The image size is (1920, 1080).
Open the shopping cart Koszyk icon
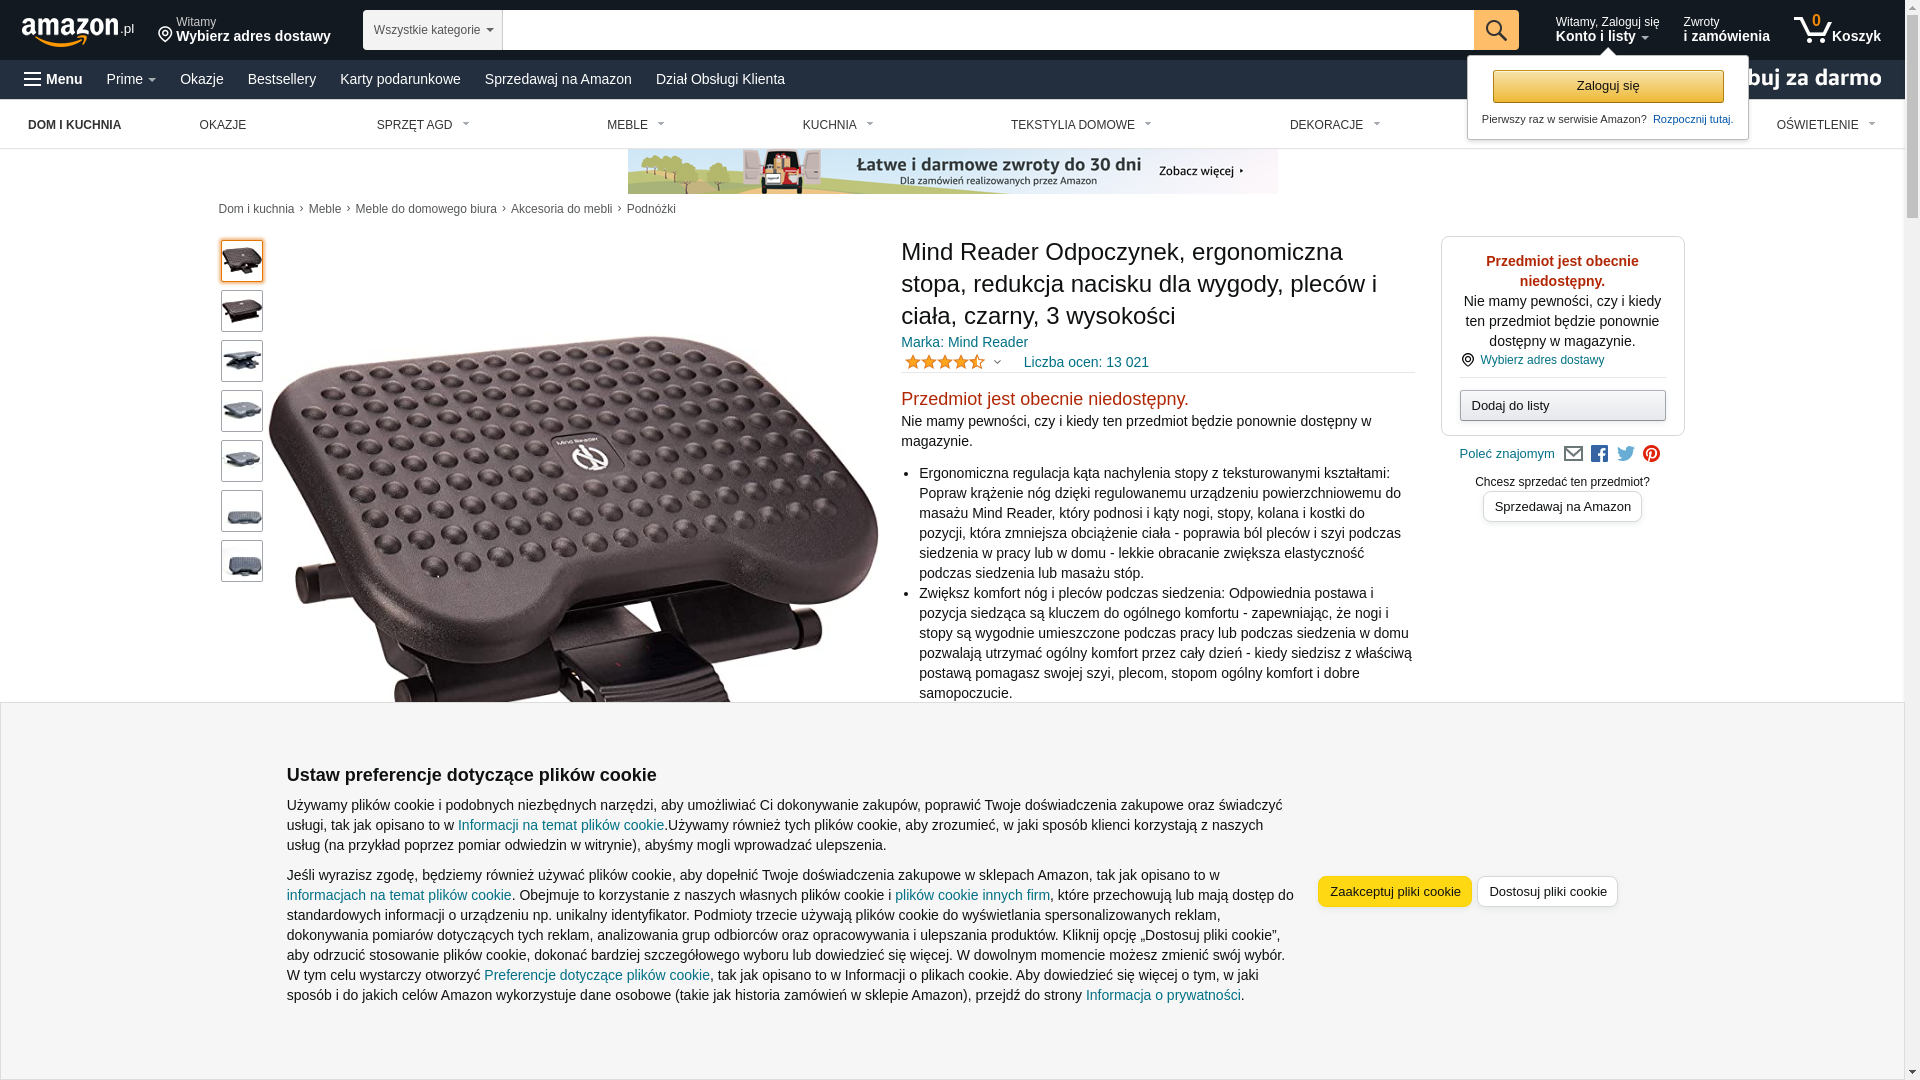pyautogui.click(x=1837, y=30)
